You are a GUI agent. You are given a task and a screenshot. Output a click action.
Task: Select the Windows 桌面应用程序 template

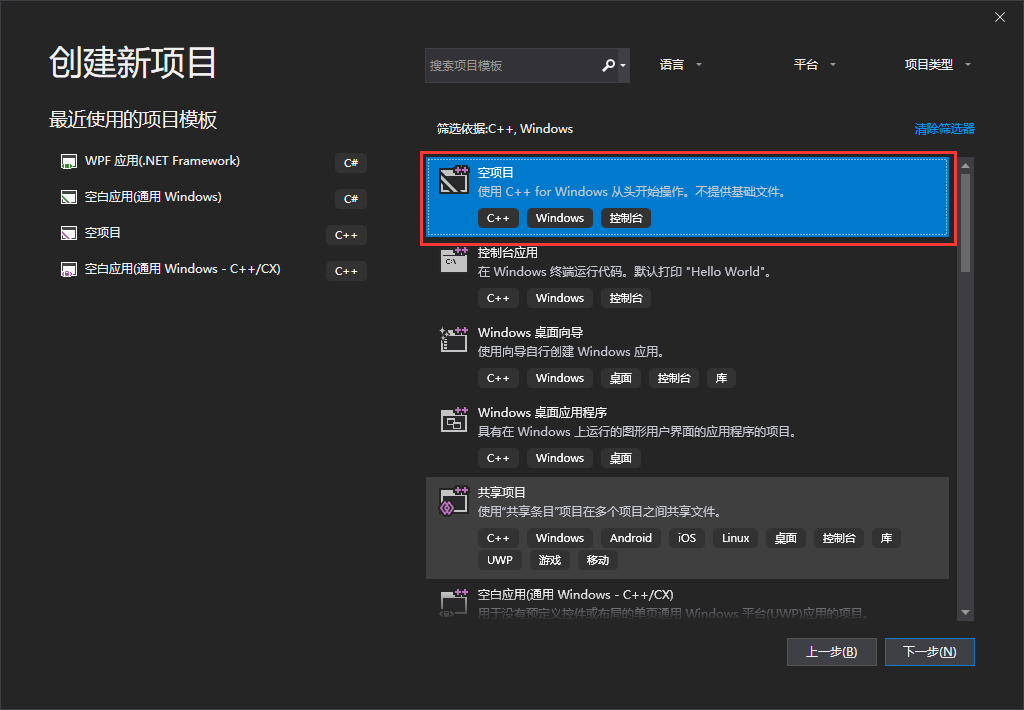point(688,437)
